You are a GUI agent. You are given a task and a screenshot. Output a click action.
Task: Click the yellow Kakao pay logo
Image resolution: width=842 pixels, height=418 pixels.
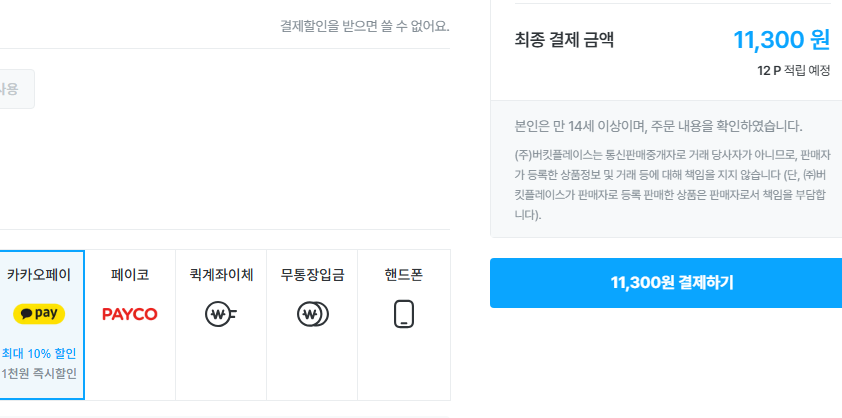tap(39, 314)
